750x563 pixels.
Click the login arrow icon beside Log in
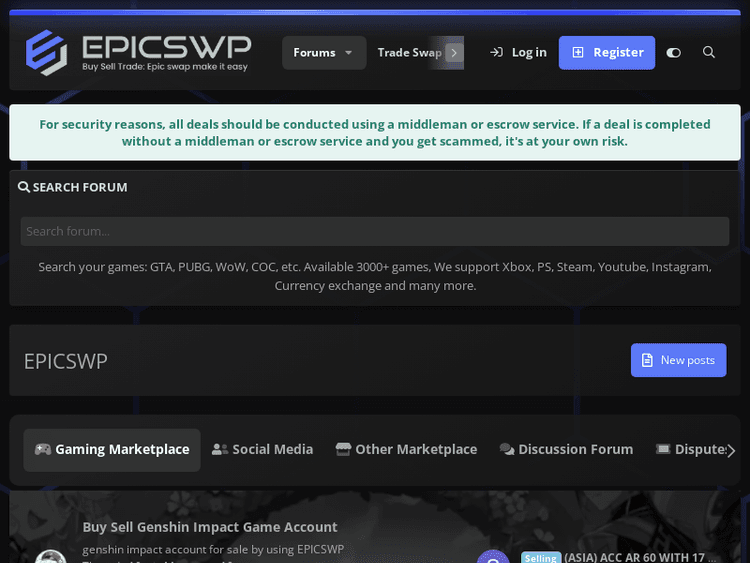point(496,52)
